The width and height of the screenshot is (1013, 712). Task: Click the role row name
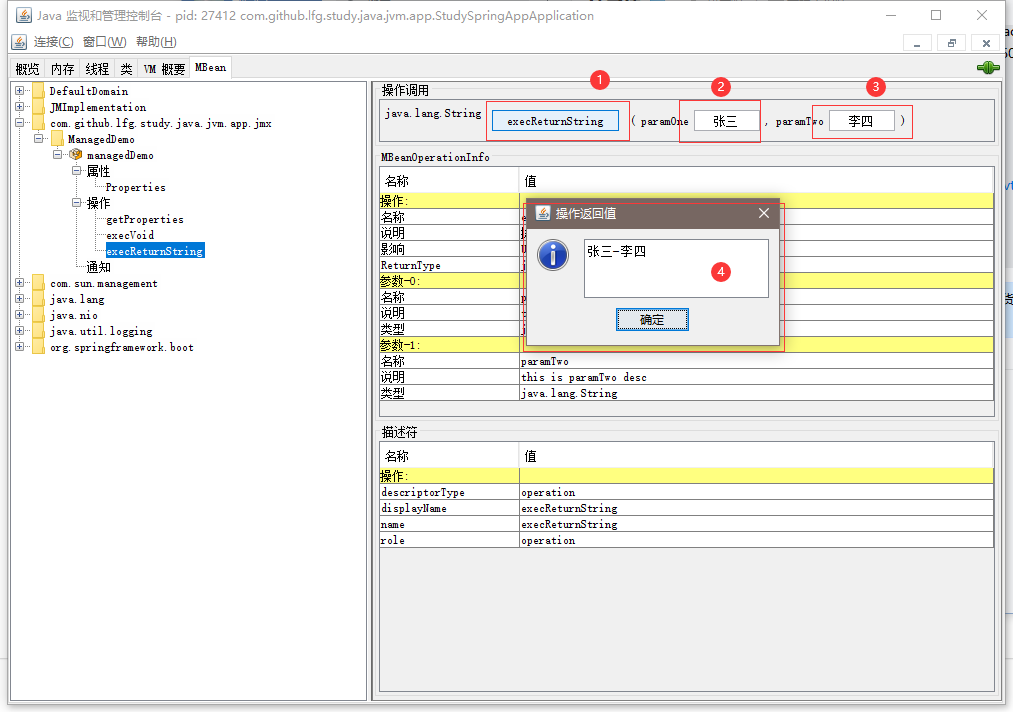point(393,540)
